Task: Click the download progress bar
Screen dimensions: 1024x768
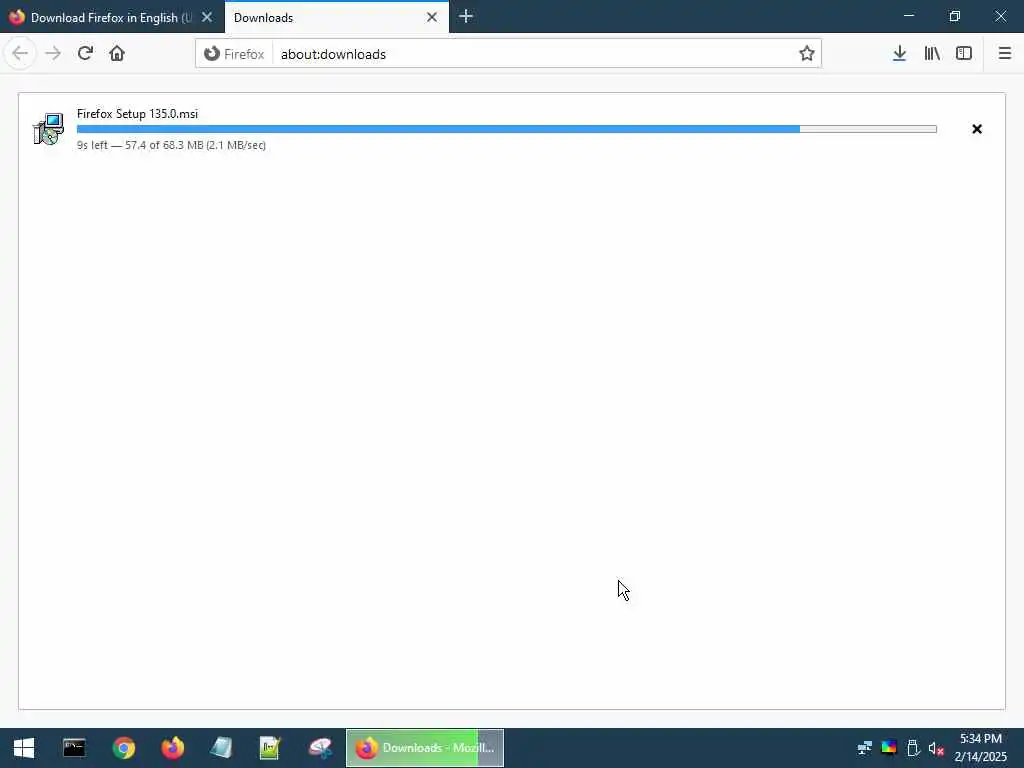Action: click(507, 129)
